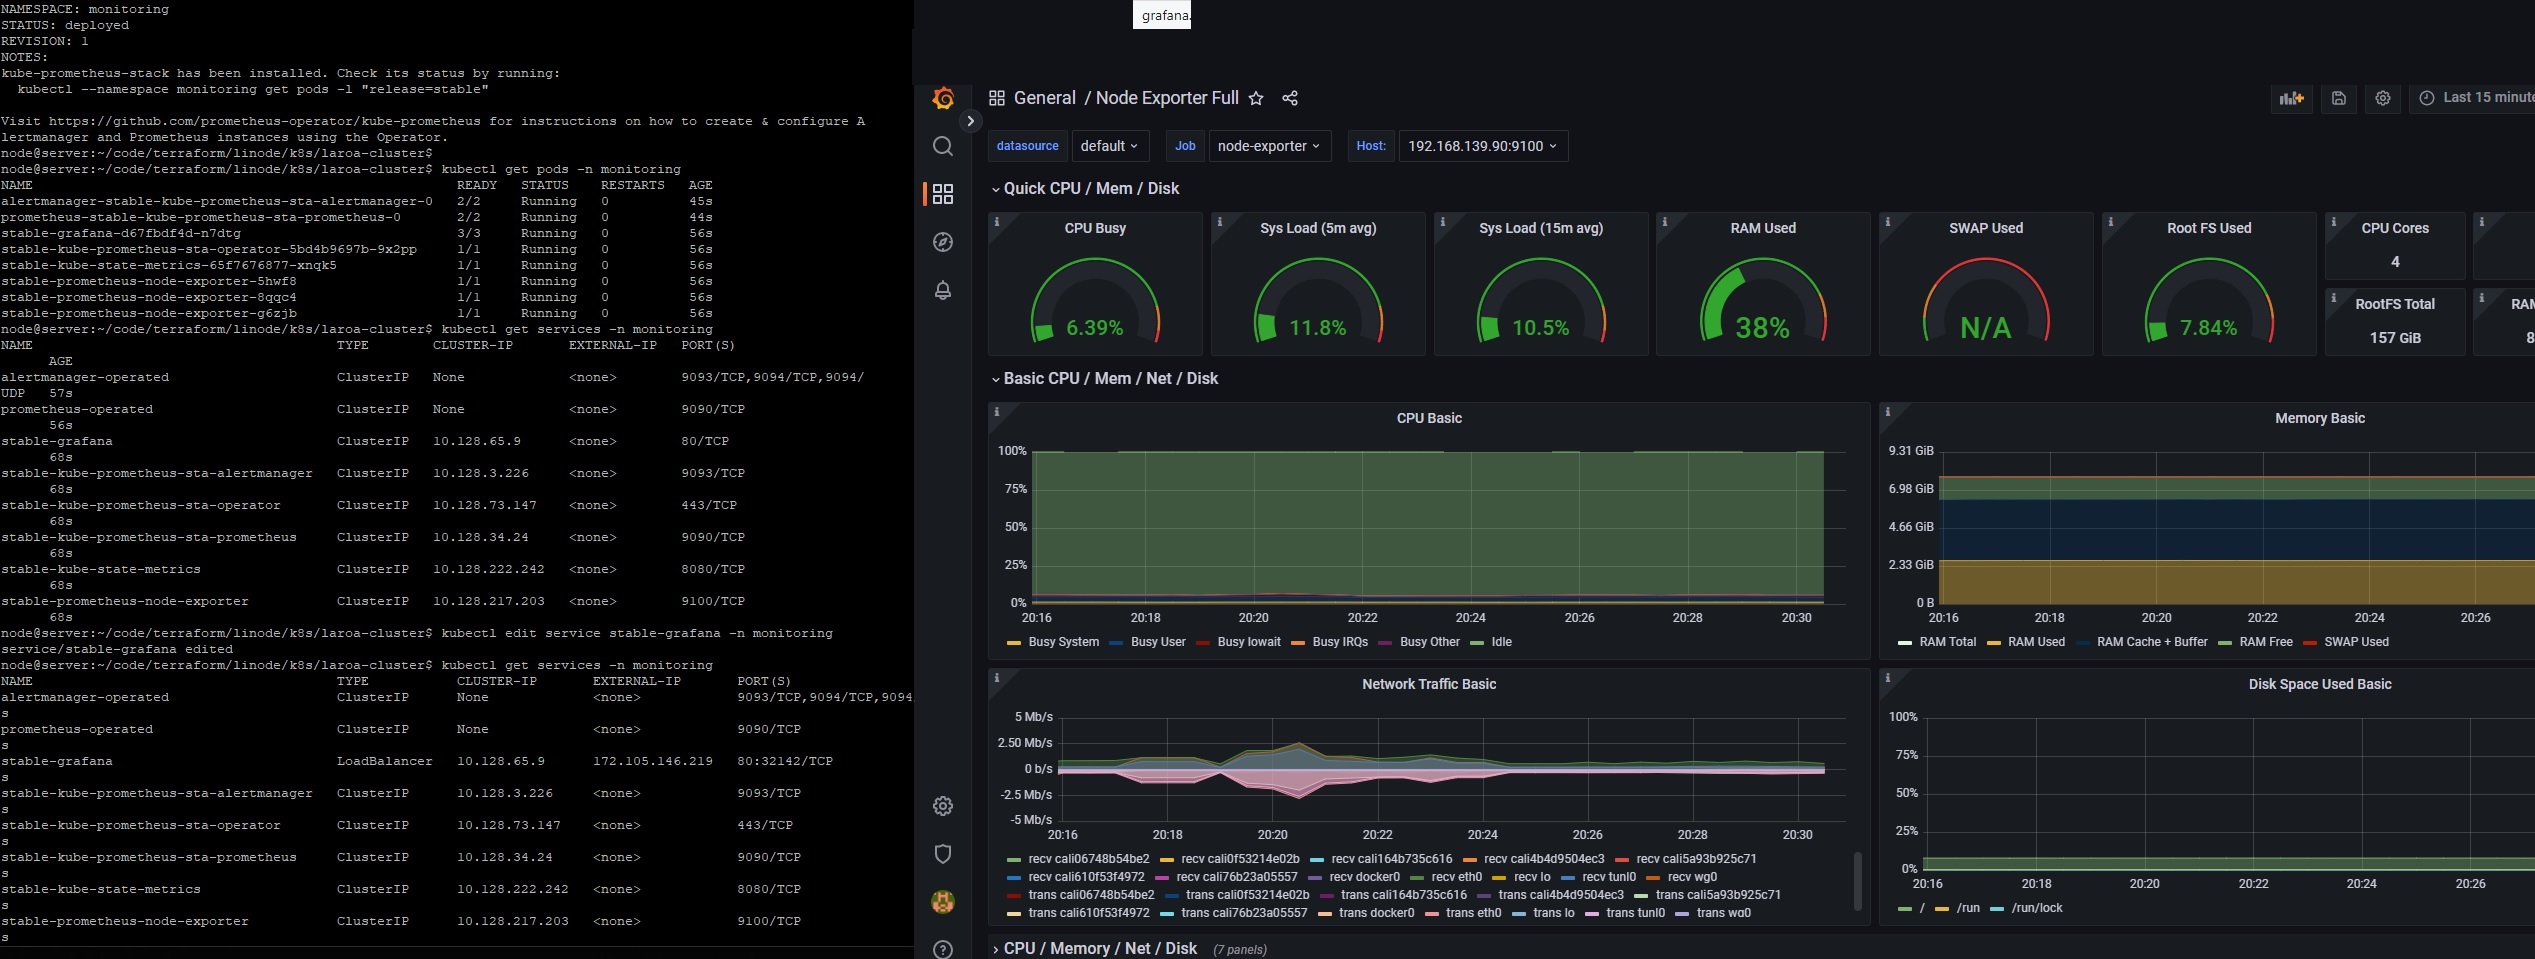Open the Search dashboards magnifier icon
Viewport: 2535px width, 959px height.
click(x=942, y=146)
